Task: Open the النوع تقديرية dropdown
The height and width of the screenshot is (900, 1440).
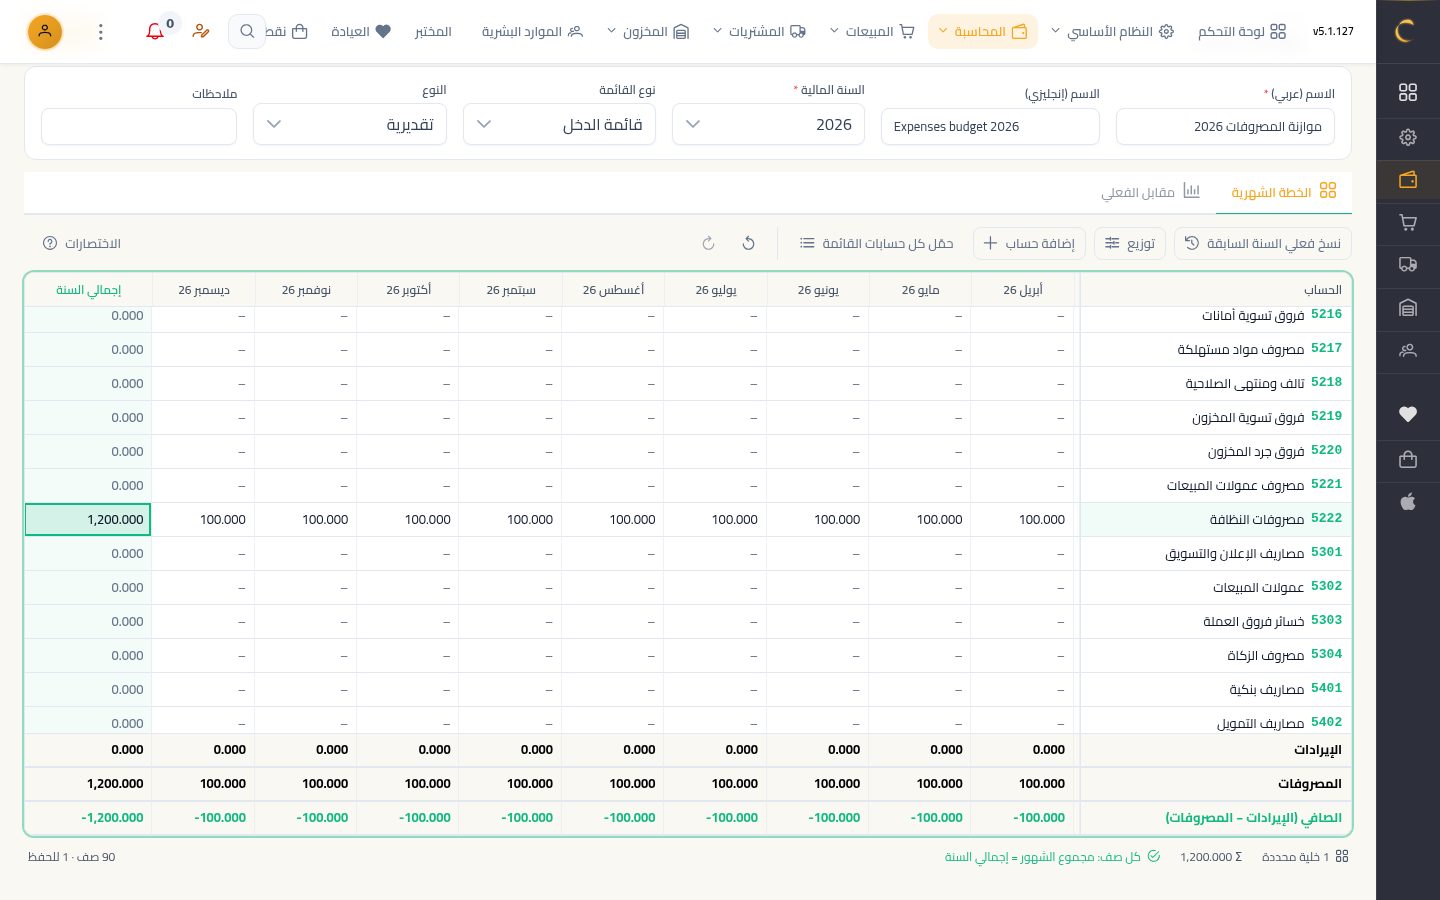Action: click(x=350, y=124)
